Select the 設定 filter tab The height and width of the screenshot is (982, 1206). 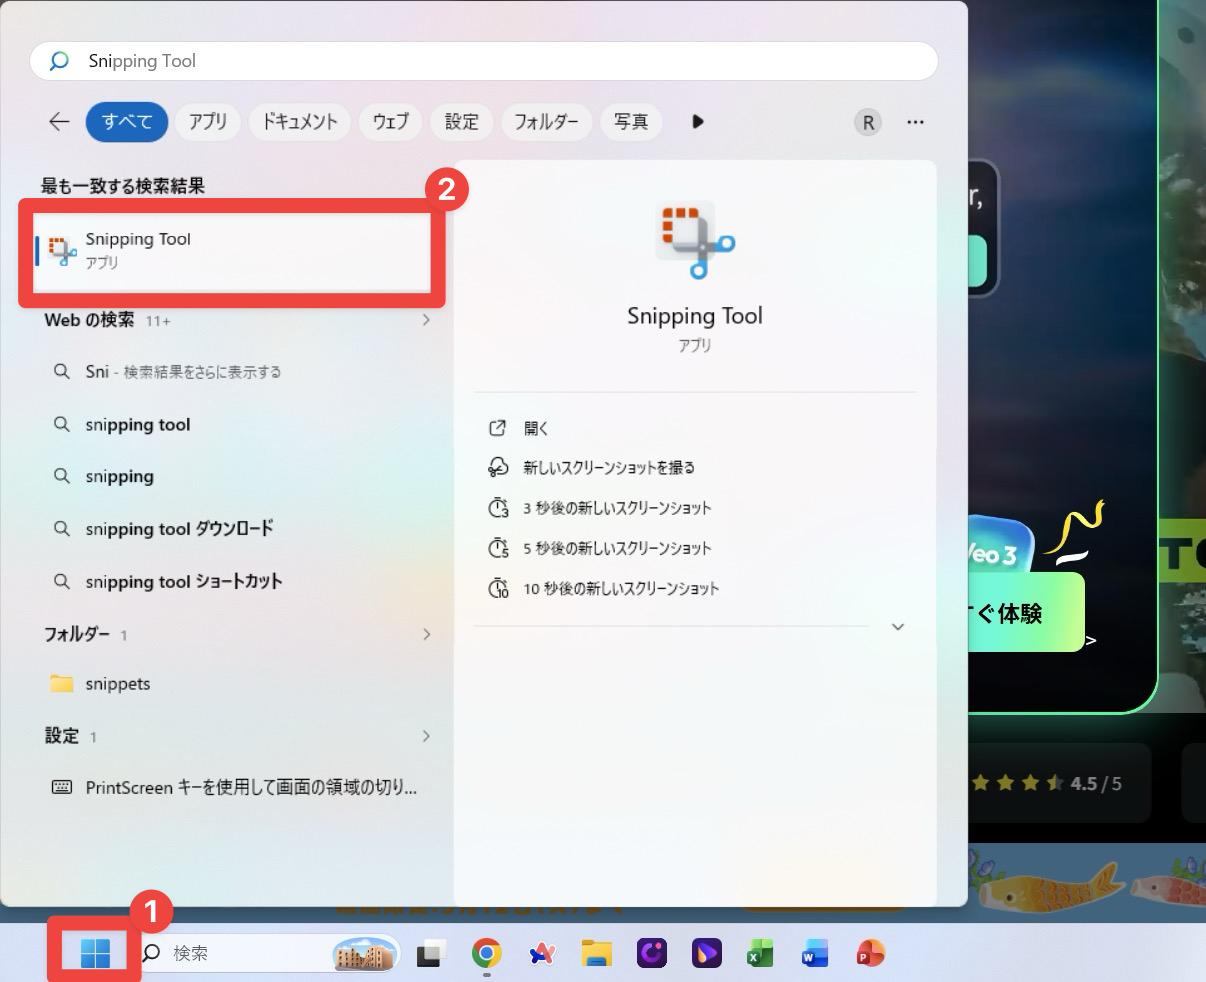461,122
